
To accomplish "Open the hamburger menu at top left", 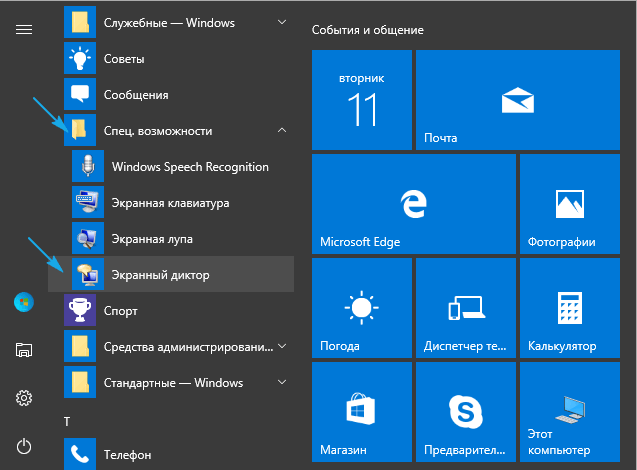I will (x=24, y=29).
